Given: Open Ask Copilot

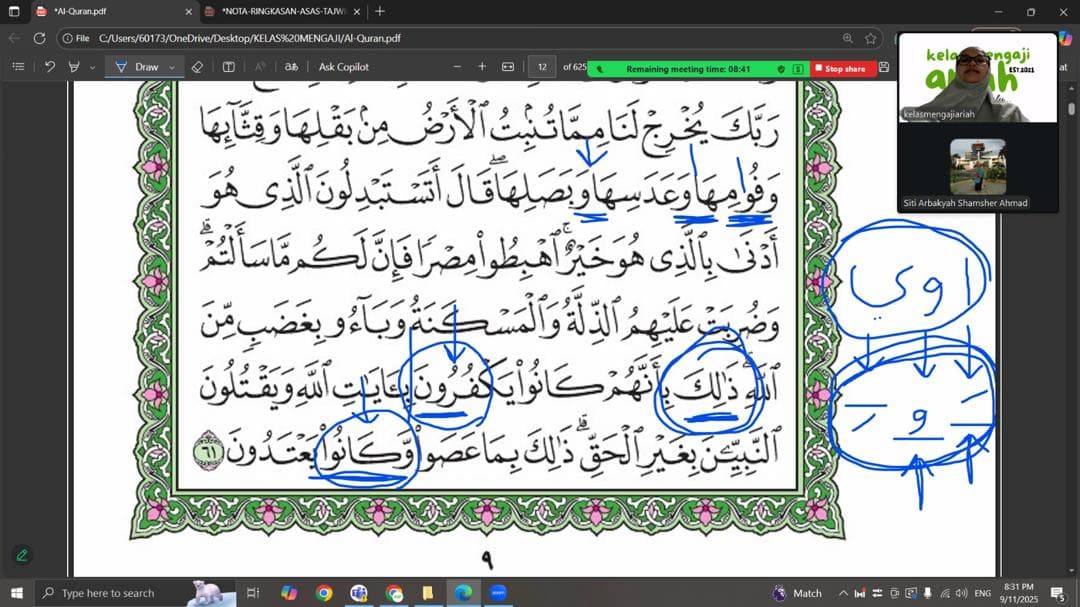Looking at the screenshot, I should (343, 67).
